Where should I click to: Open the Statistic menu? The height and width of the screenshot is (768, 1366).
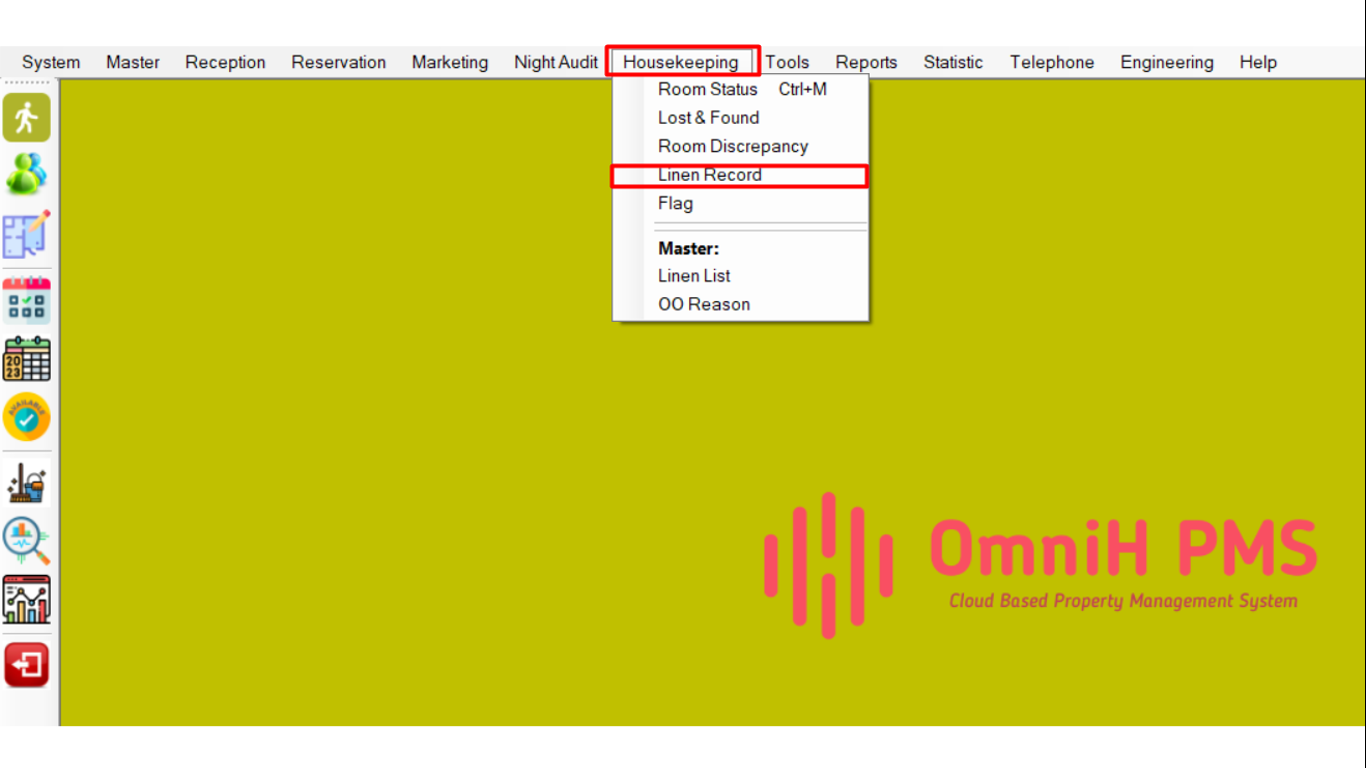pyautogui.click(x=953, y=62)
